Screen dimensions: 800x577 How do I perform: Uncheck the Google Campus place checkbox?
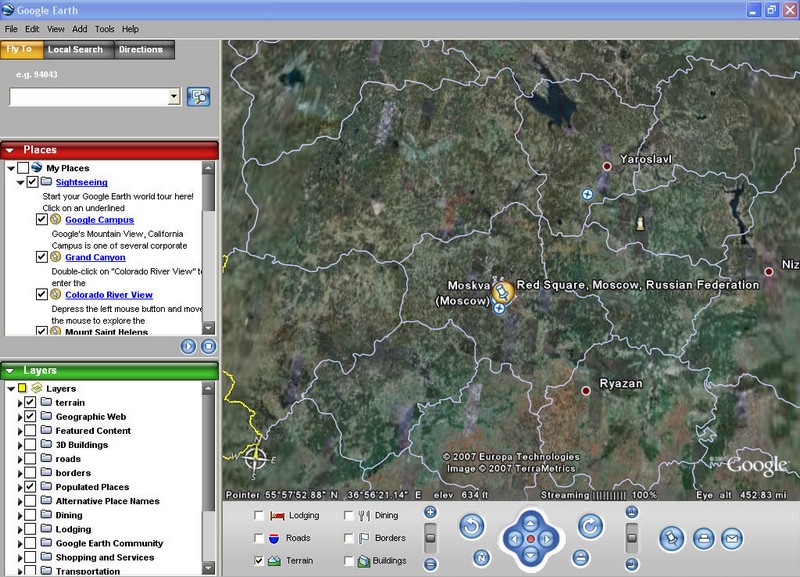click(x=42, y=220)
